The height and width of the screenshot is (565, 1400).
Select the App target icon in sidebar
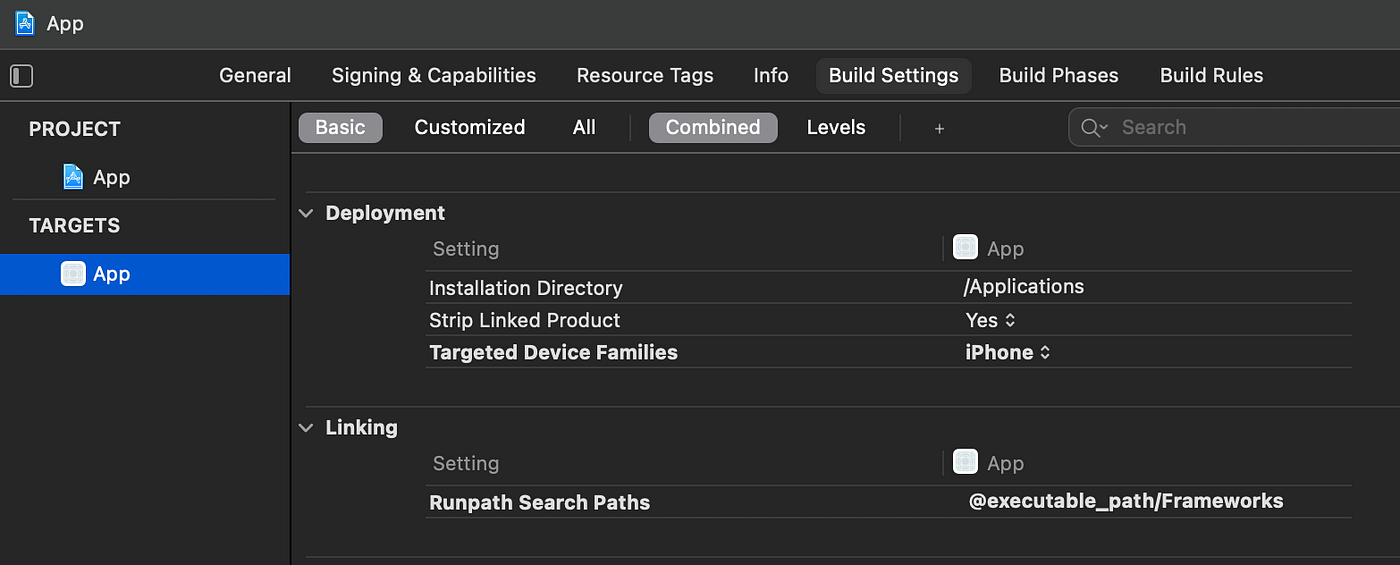73,274
